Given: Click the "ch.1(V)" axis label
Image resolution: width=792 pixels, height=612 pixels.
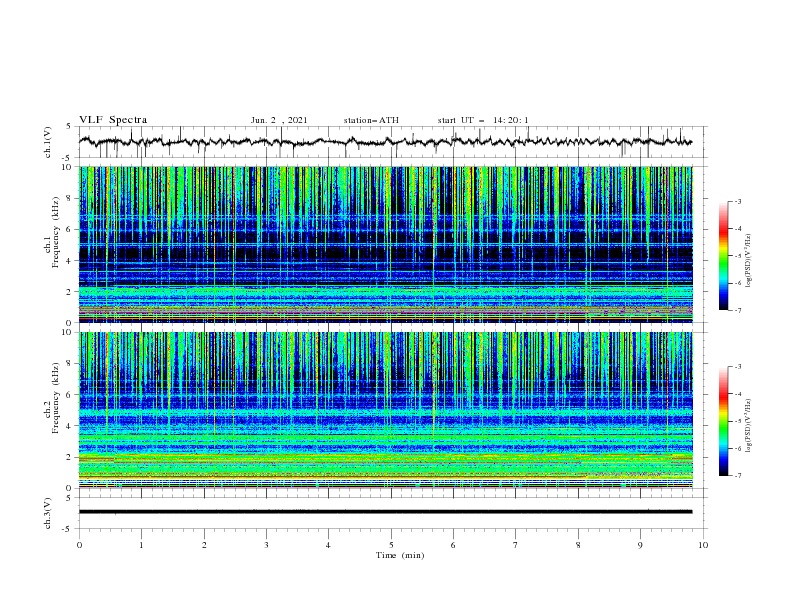Looking at the screenshot, I should click(48, 142).
